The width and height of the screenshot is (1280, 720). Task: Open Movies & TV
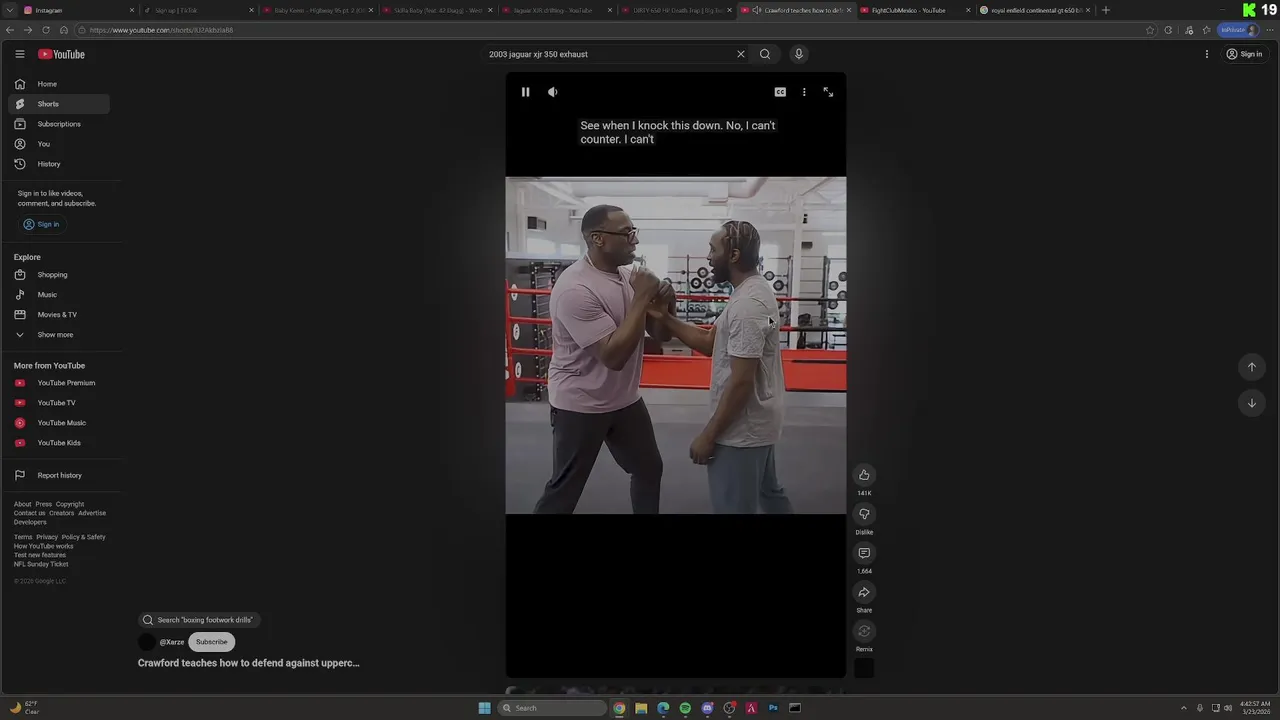58,315
